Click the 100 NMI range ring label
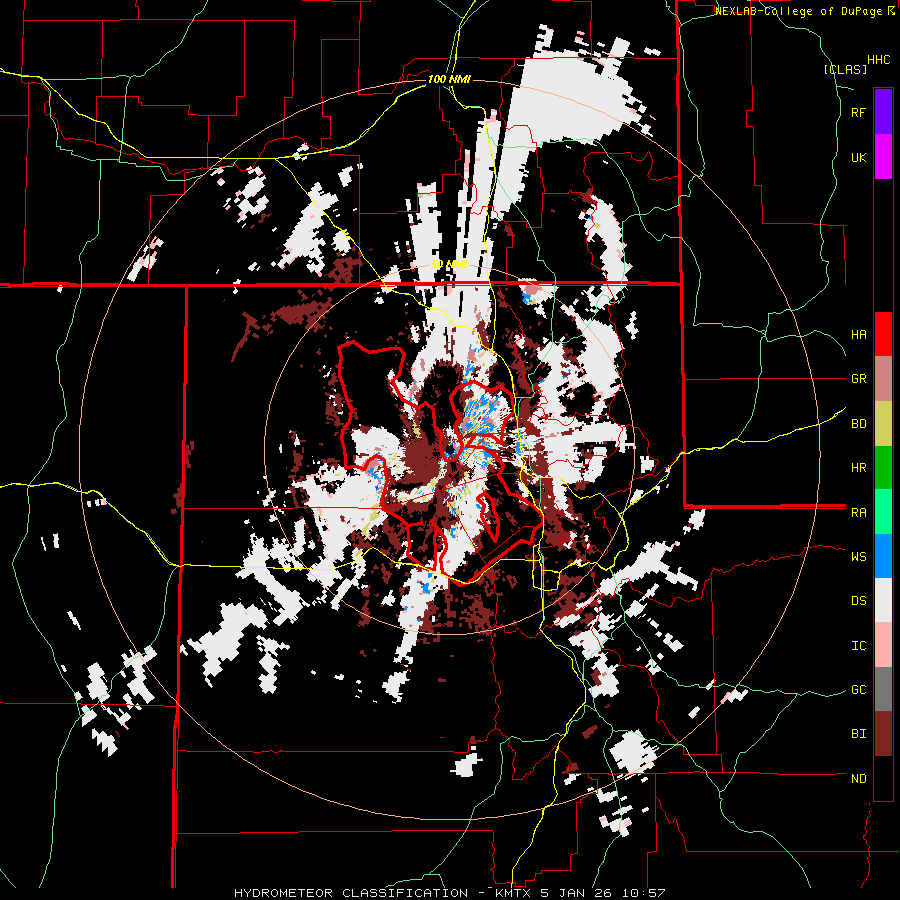The image size is (900, 900). click(449, 79)
